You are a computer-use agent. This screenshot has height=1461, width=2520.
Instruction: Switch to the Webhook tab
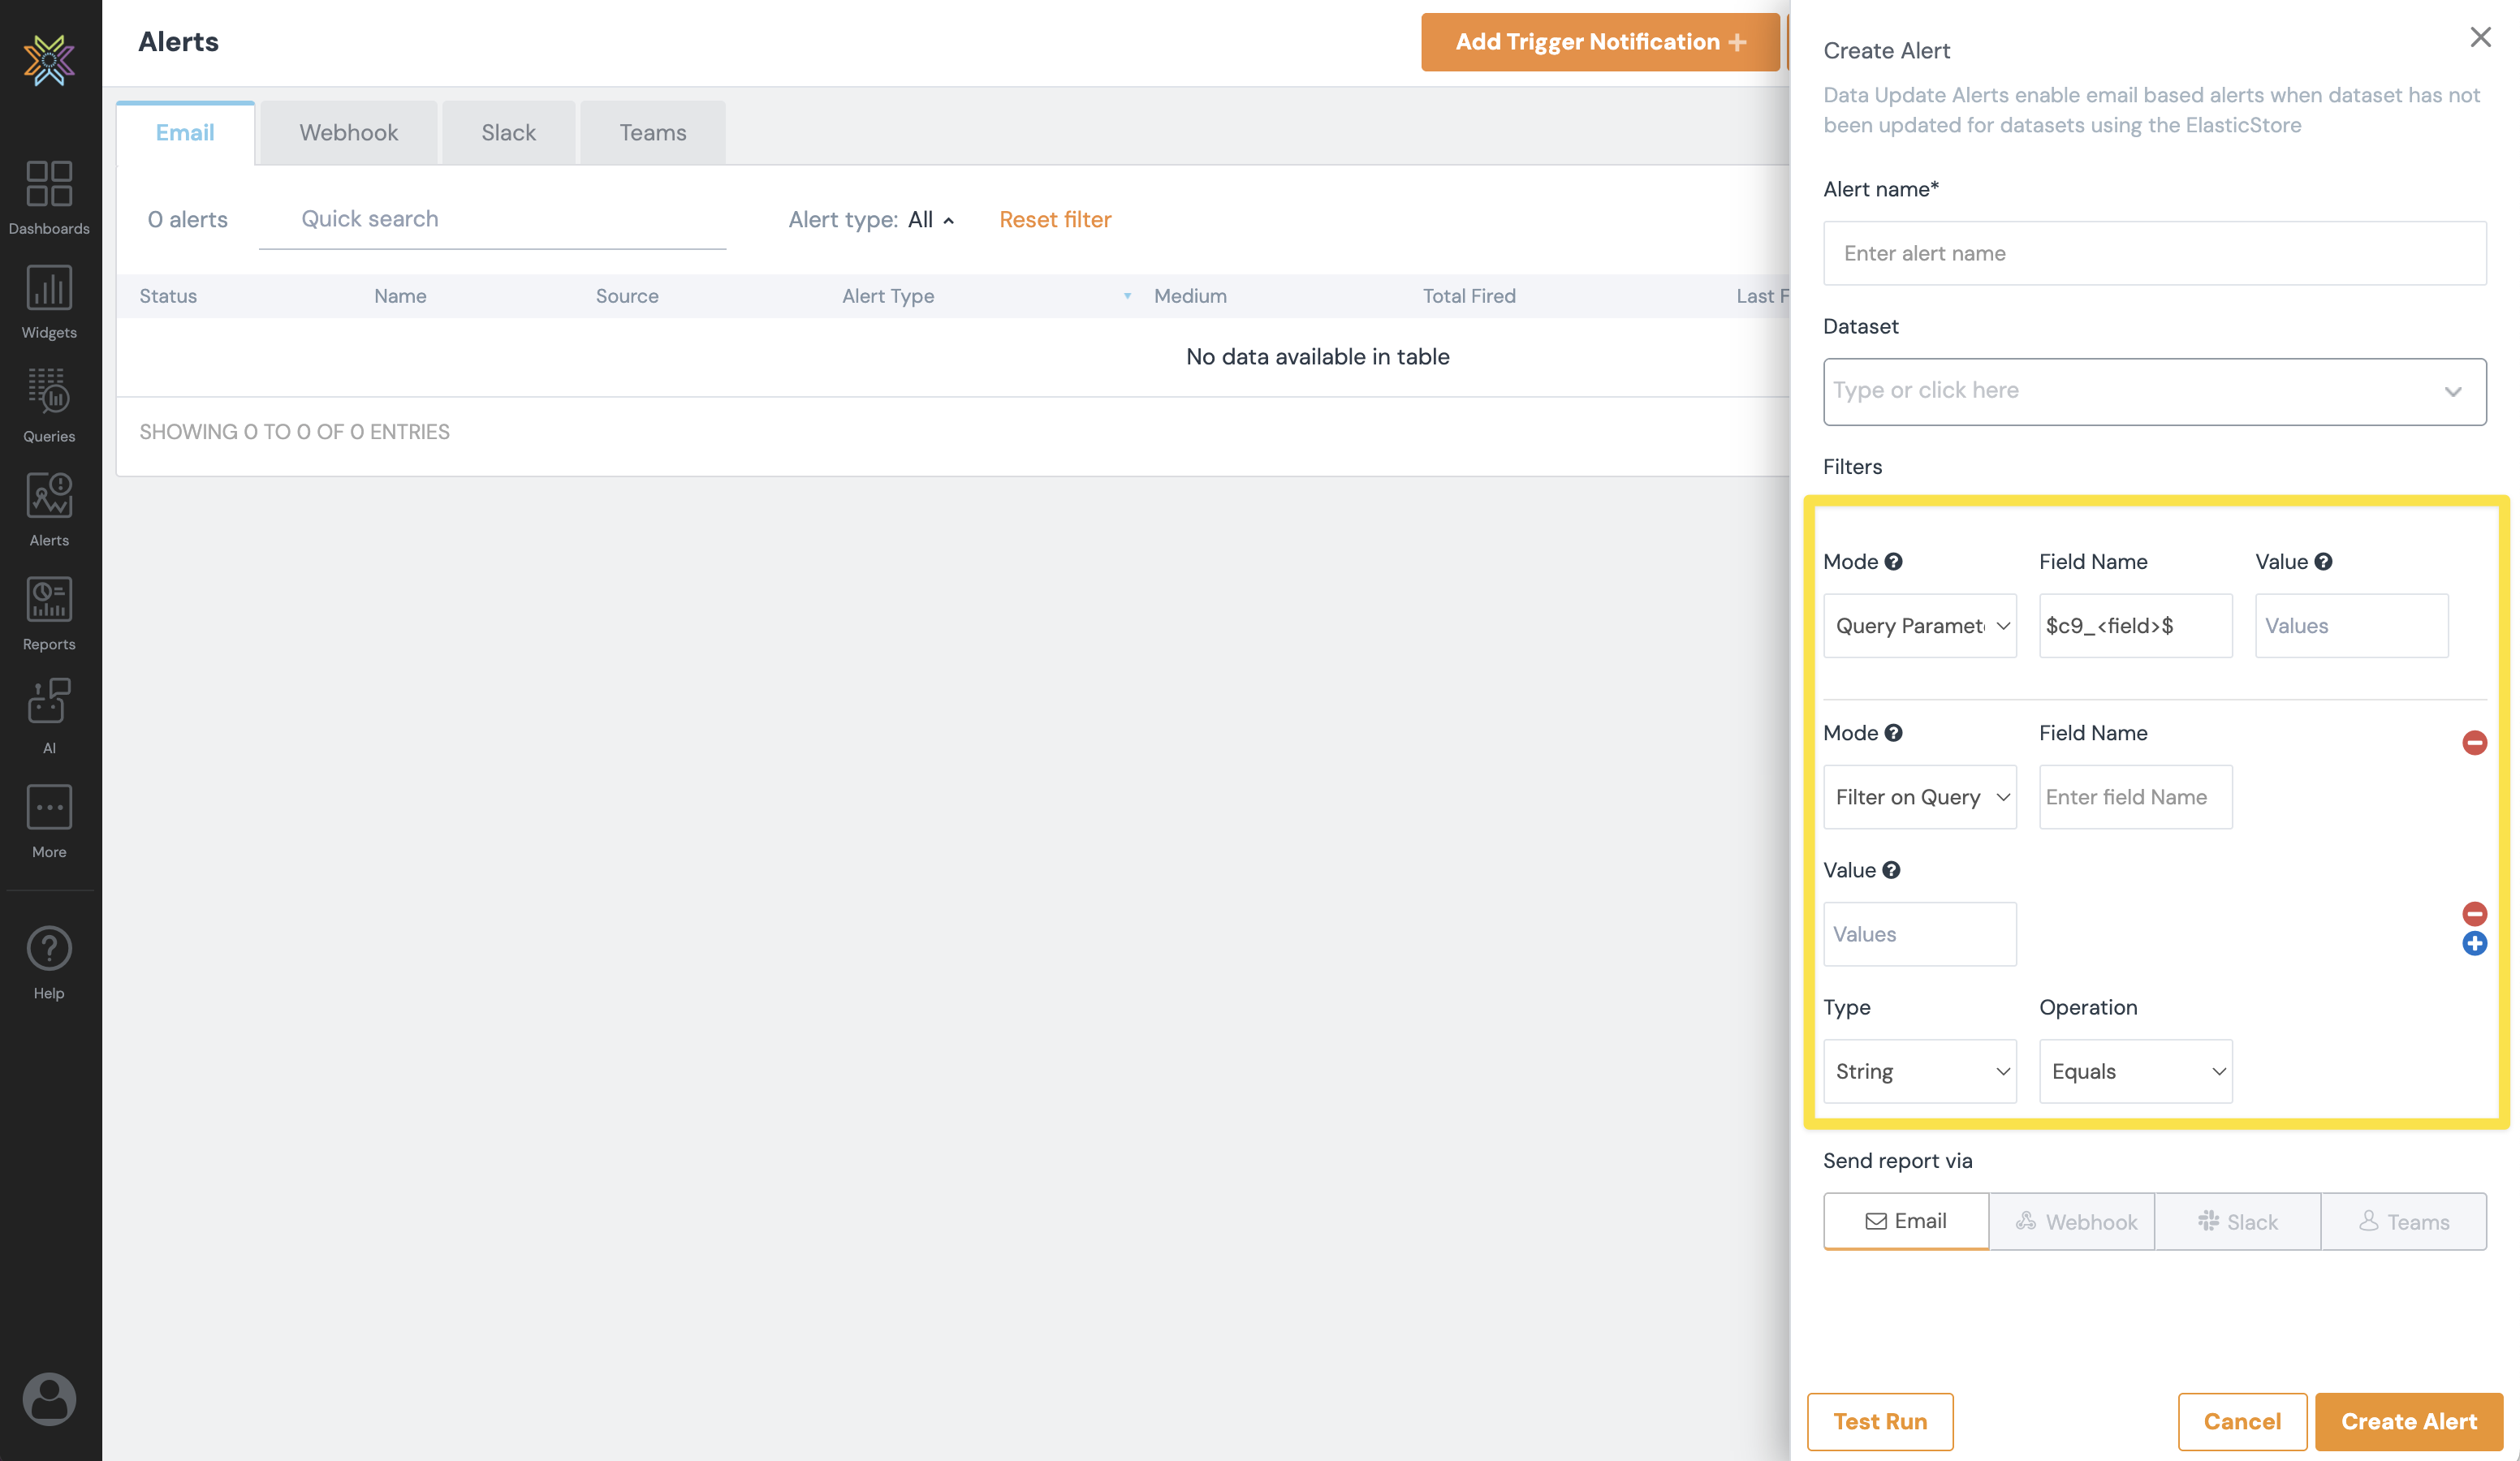click(x=348, y=132)
